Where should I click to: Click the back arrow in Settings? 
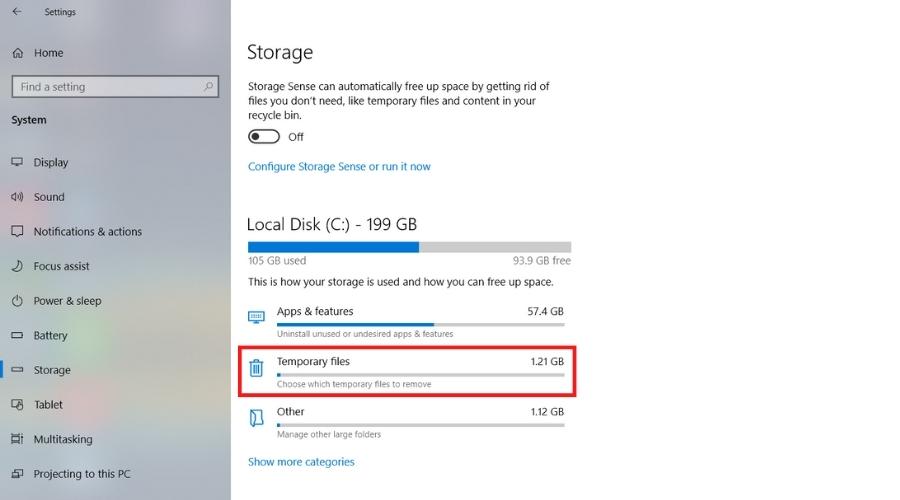pos(17,11)
